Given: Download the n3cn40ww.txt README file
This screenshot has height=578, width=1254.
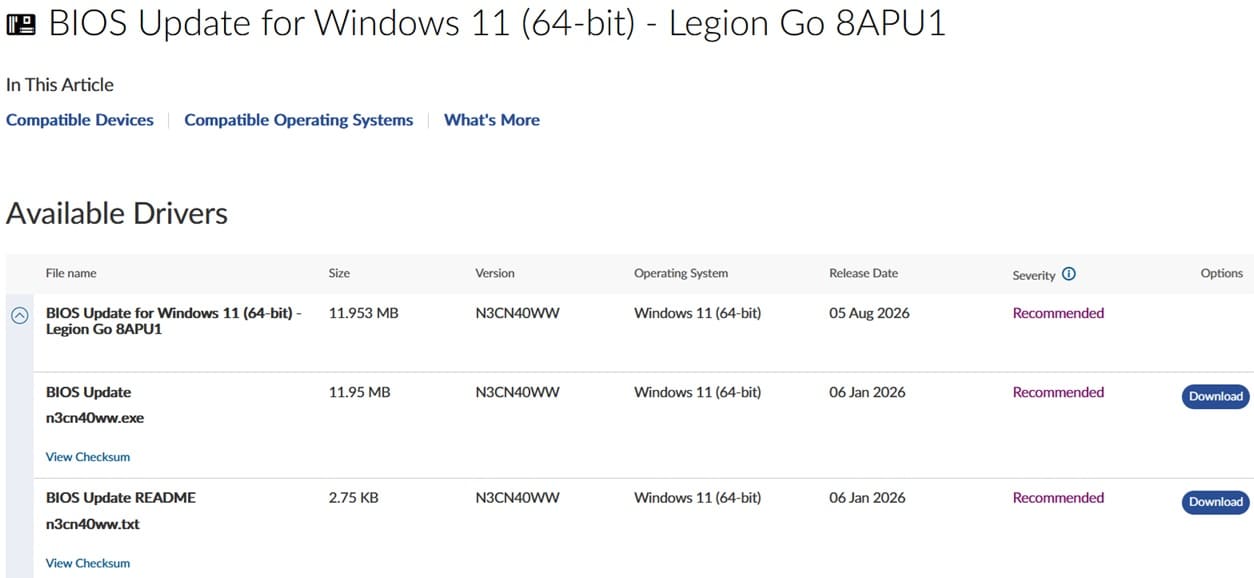Looking at the screenshot, I should pyautogui.click(x=1216, y=502).
